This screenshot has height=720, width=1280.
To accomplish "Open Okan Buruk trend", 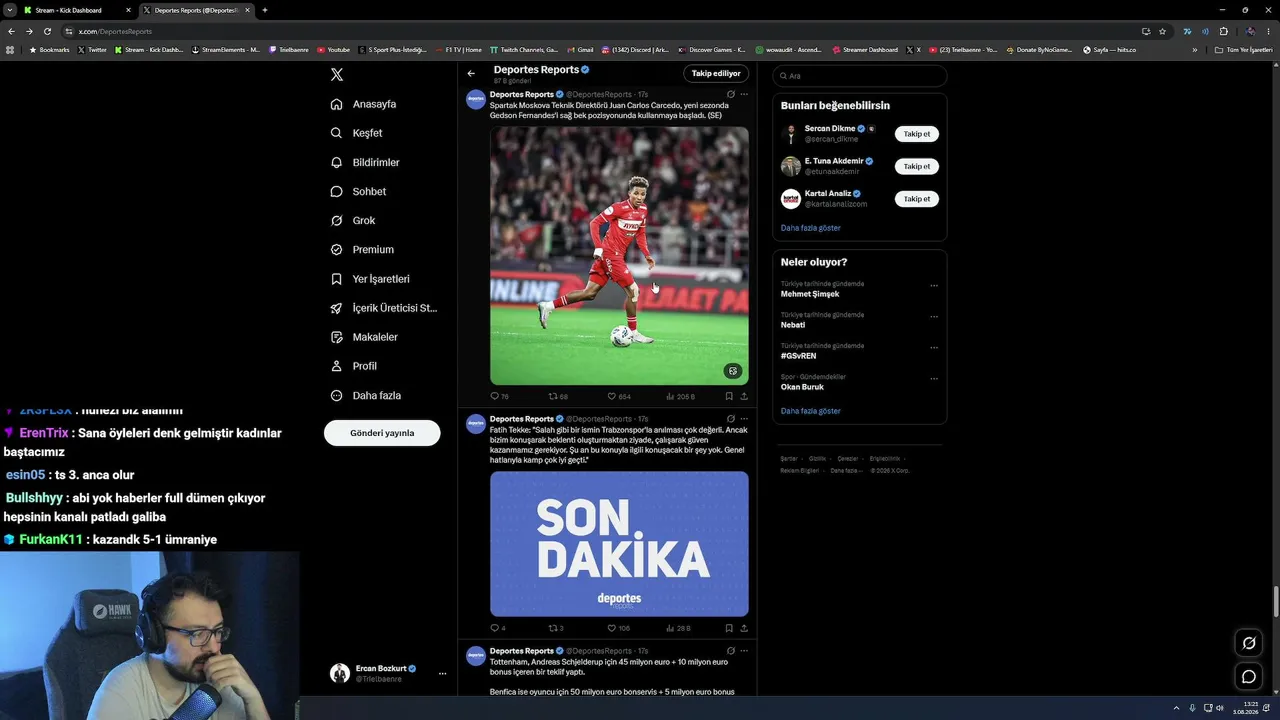I will pyautogui.click(x=802, y=387).
